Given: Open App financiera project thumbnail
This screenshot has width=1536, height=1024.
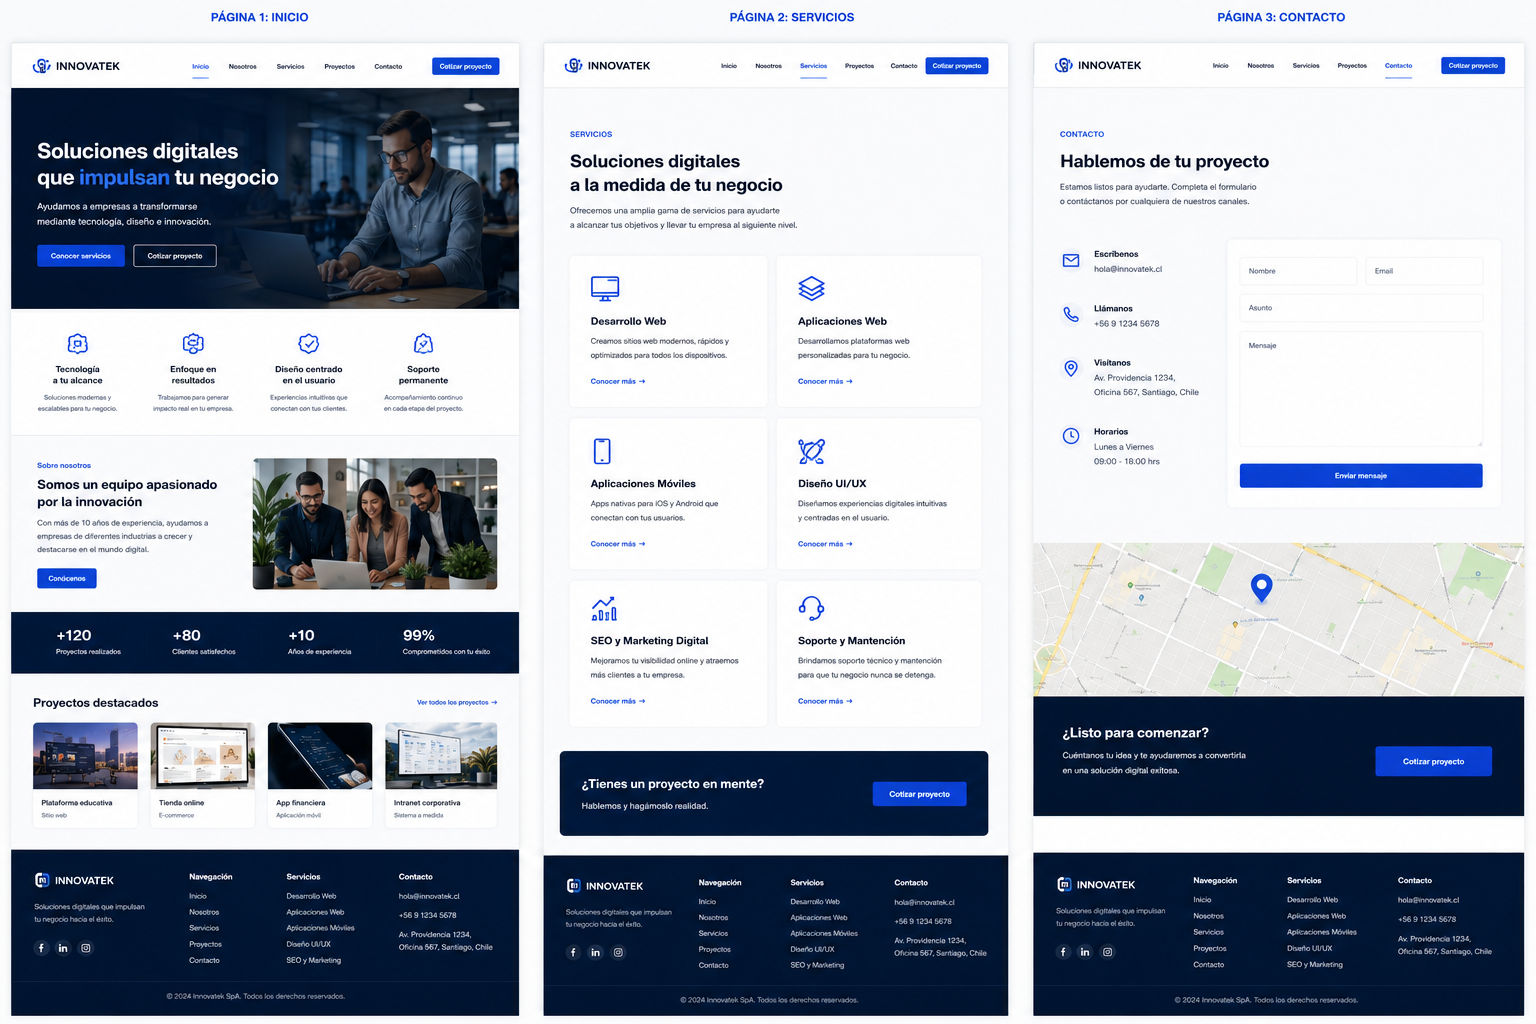Looking at the screenshot, I should tap(320, 756).
